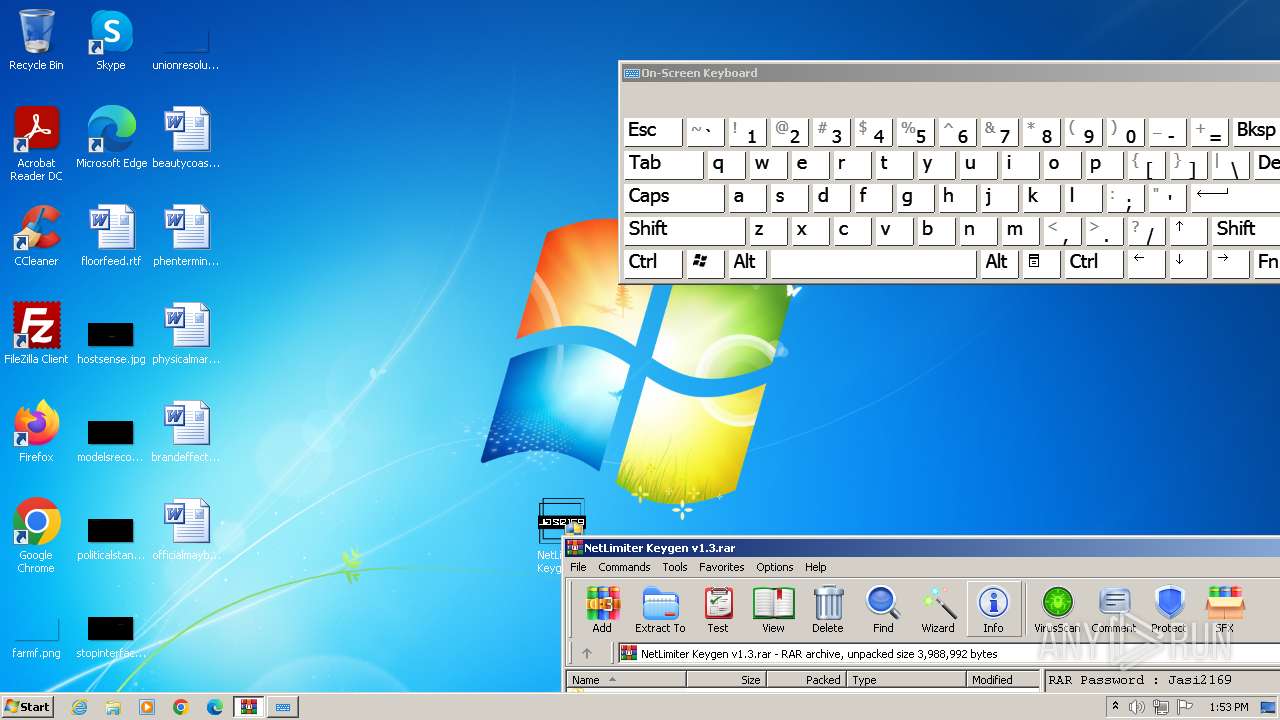Image resolution: width=1280 pixels, height=720 pixels.
Task: Toggle the right Ctrl key
Action: point(1093,263)
